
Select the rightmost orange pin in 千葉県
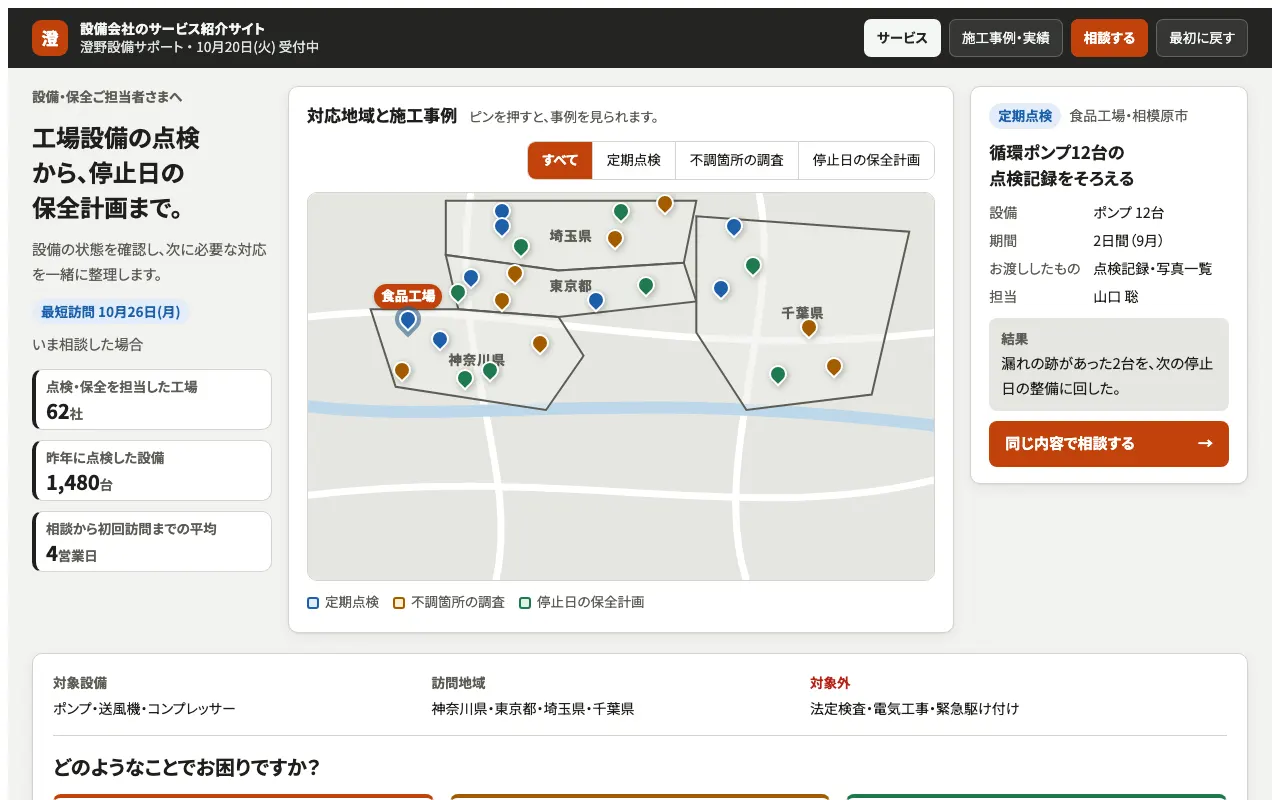(834, 368)
